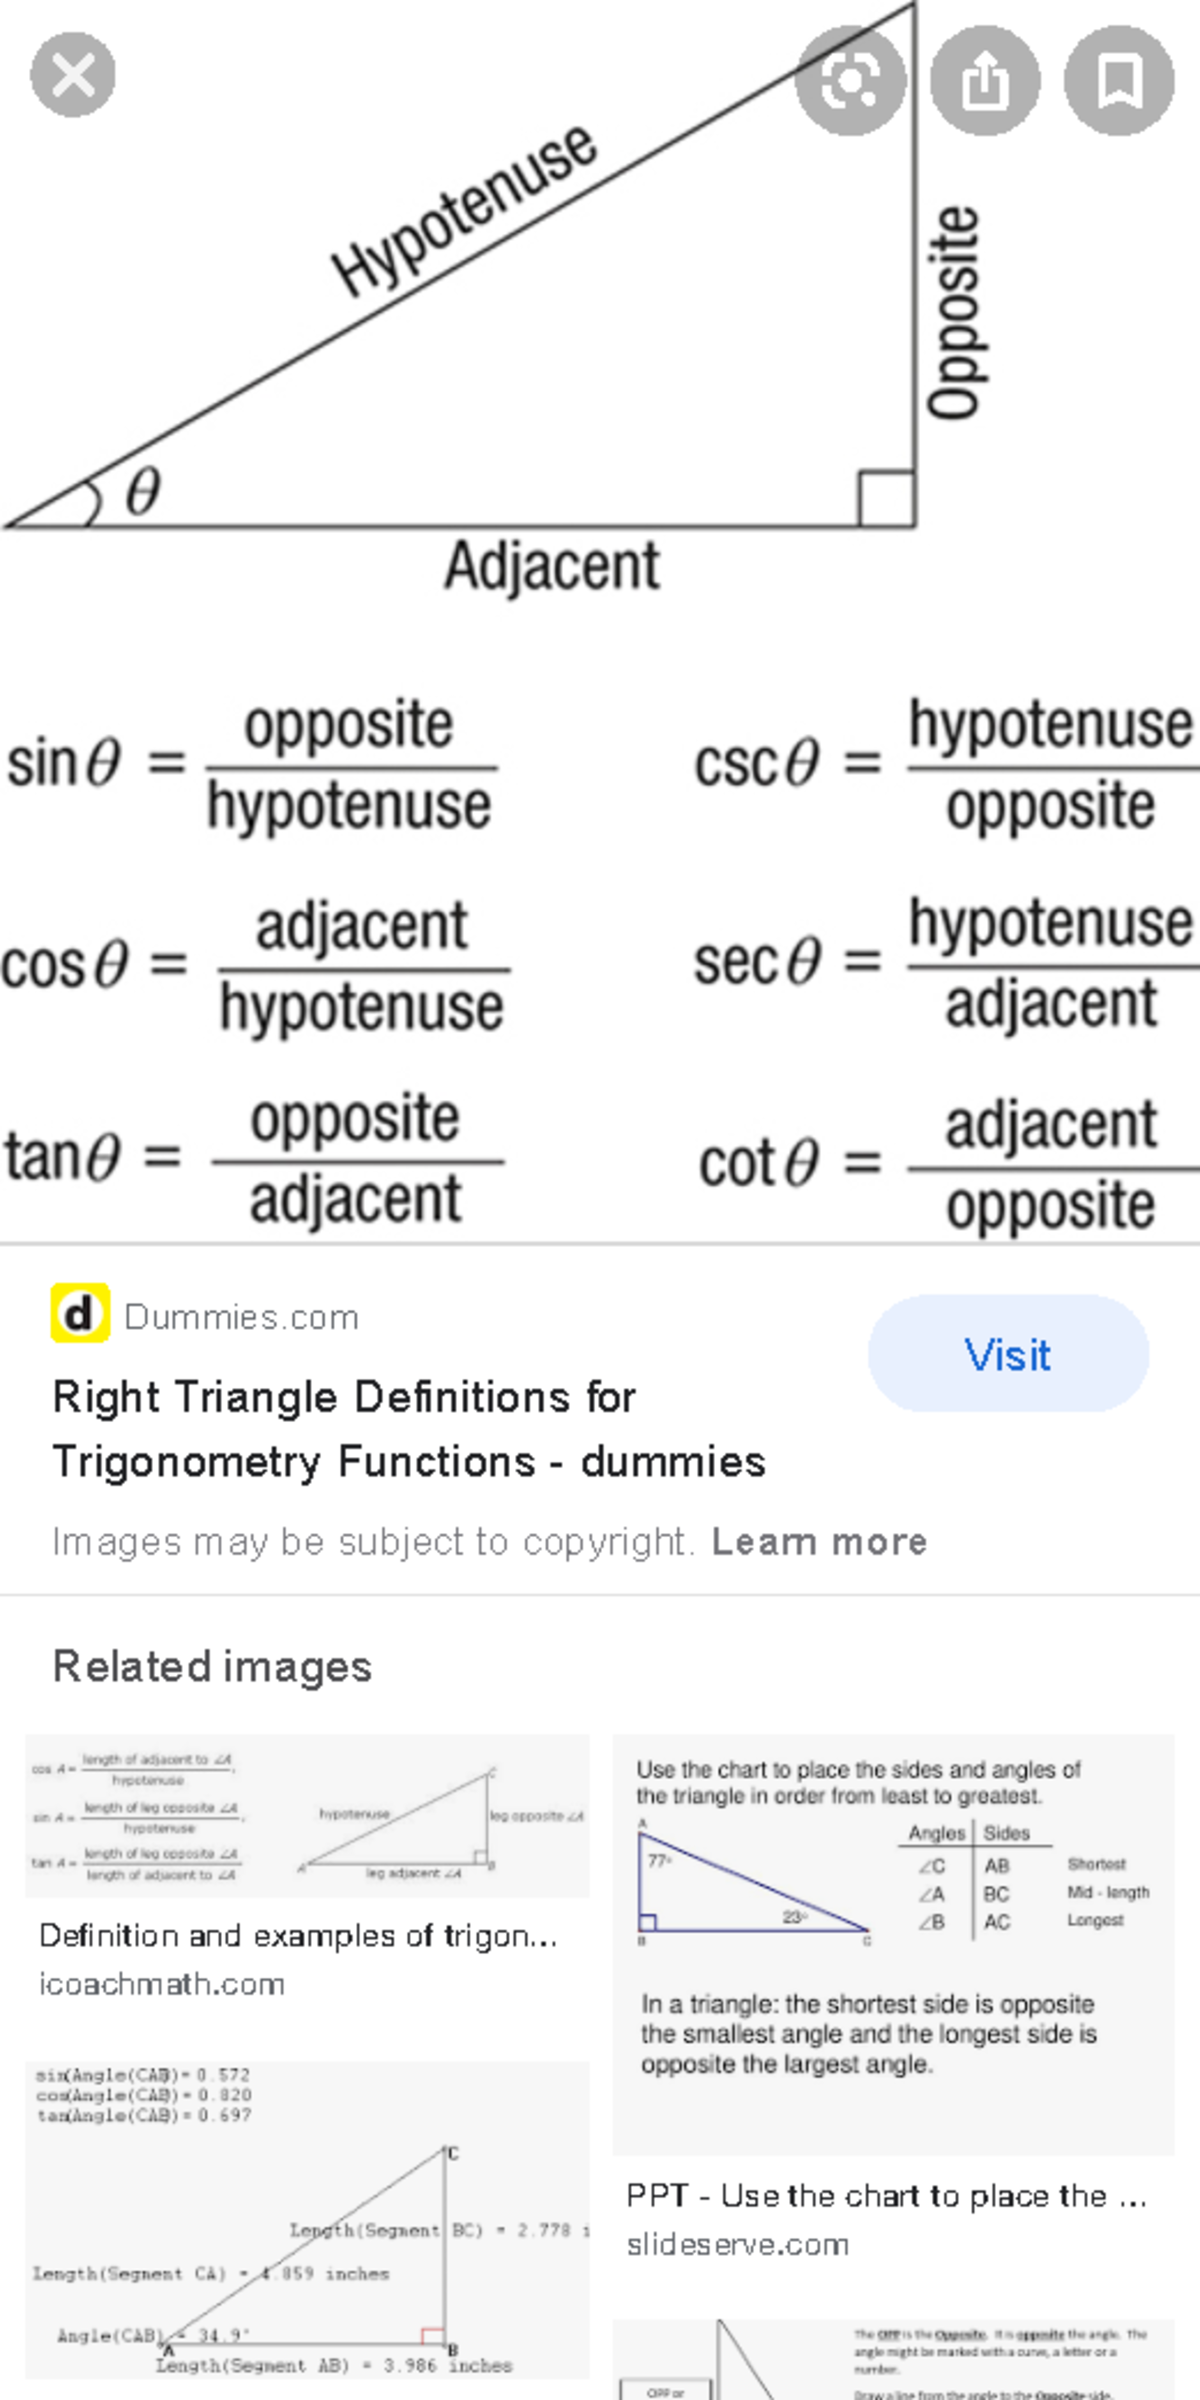Open PPT - Use the chart result

(x=885, y=2196)
